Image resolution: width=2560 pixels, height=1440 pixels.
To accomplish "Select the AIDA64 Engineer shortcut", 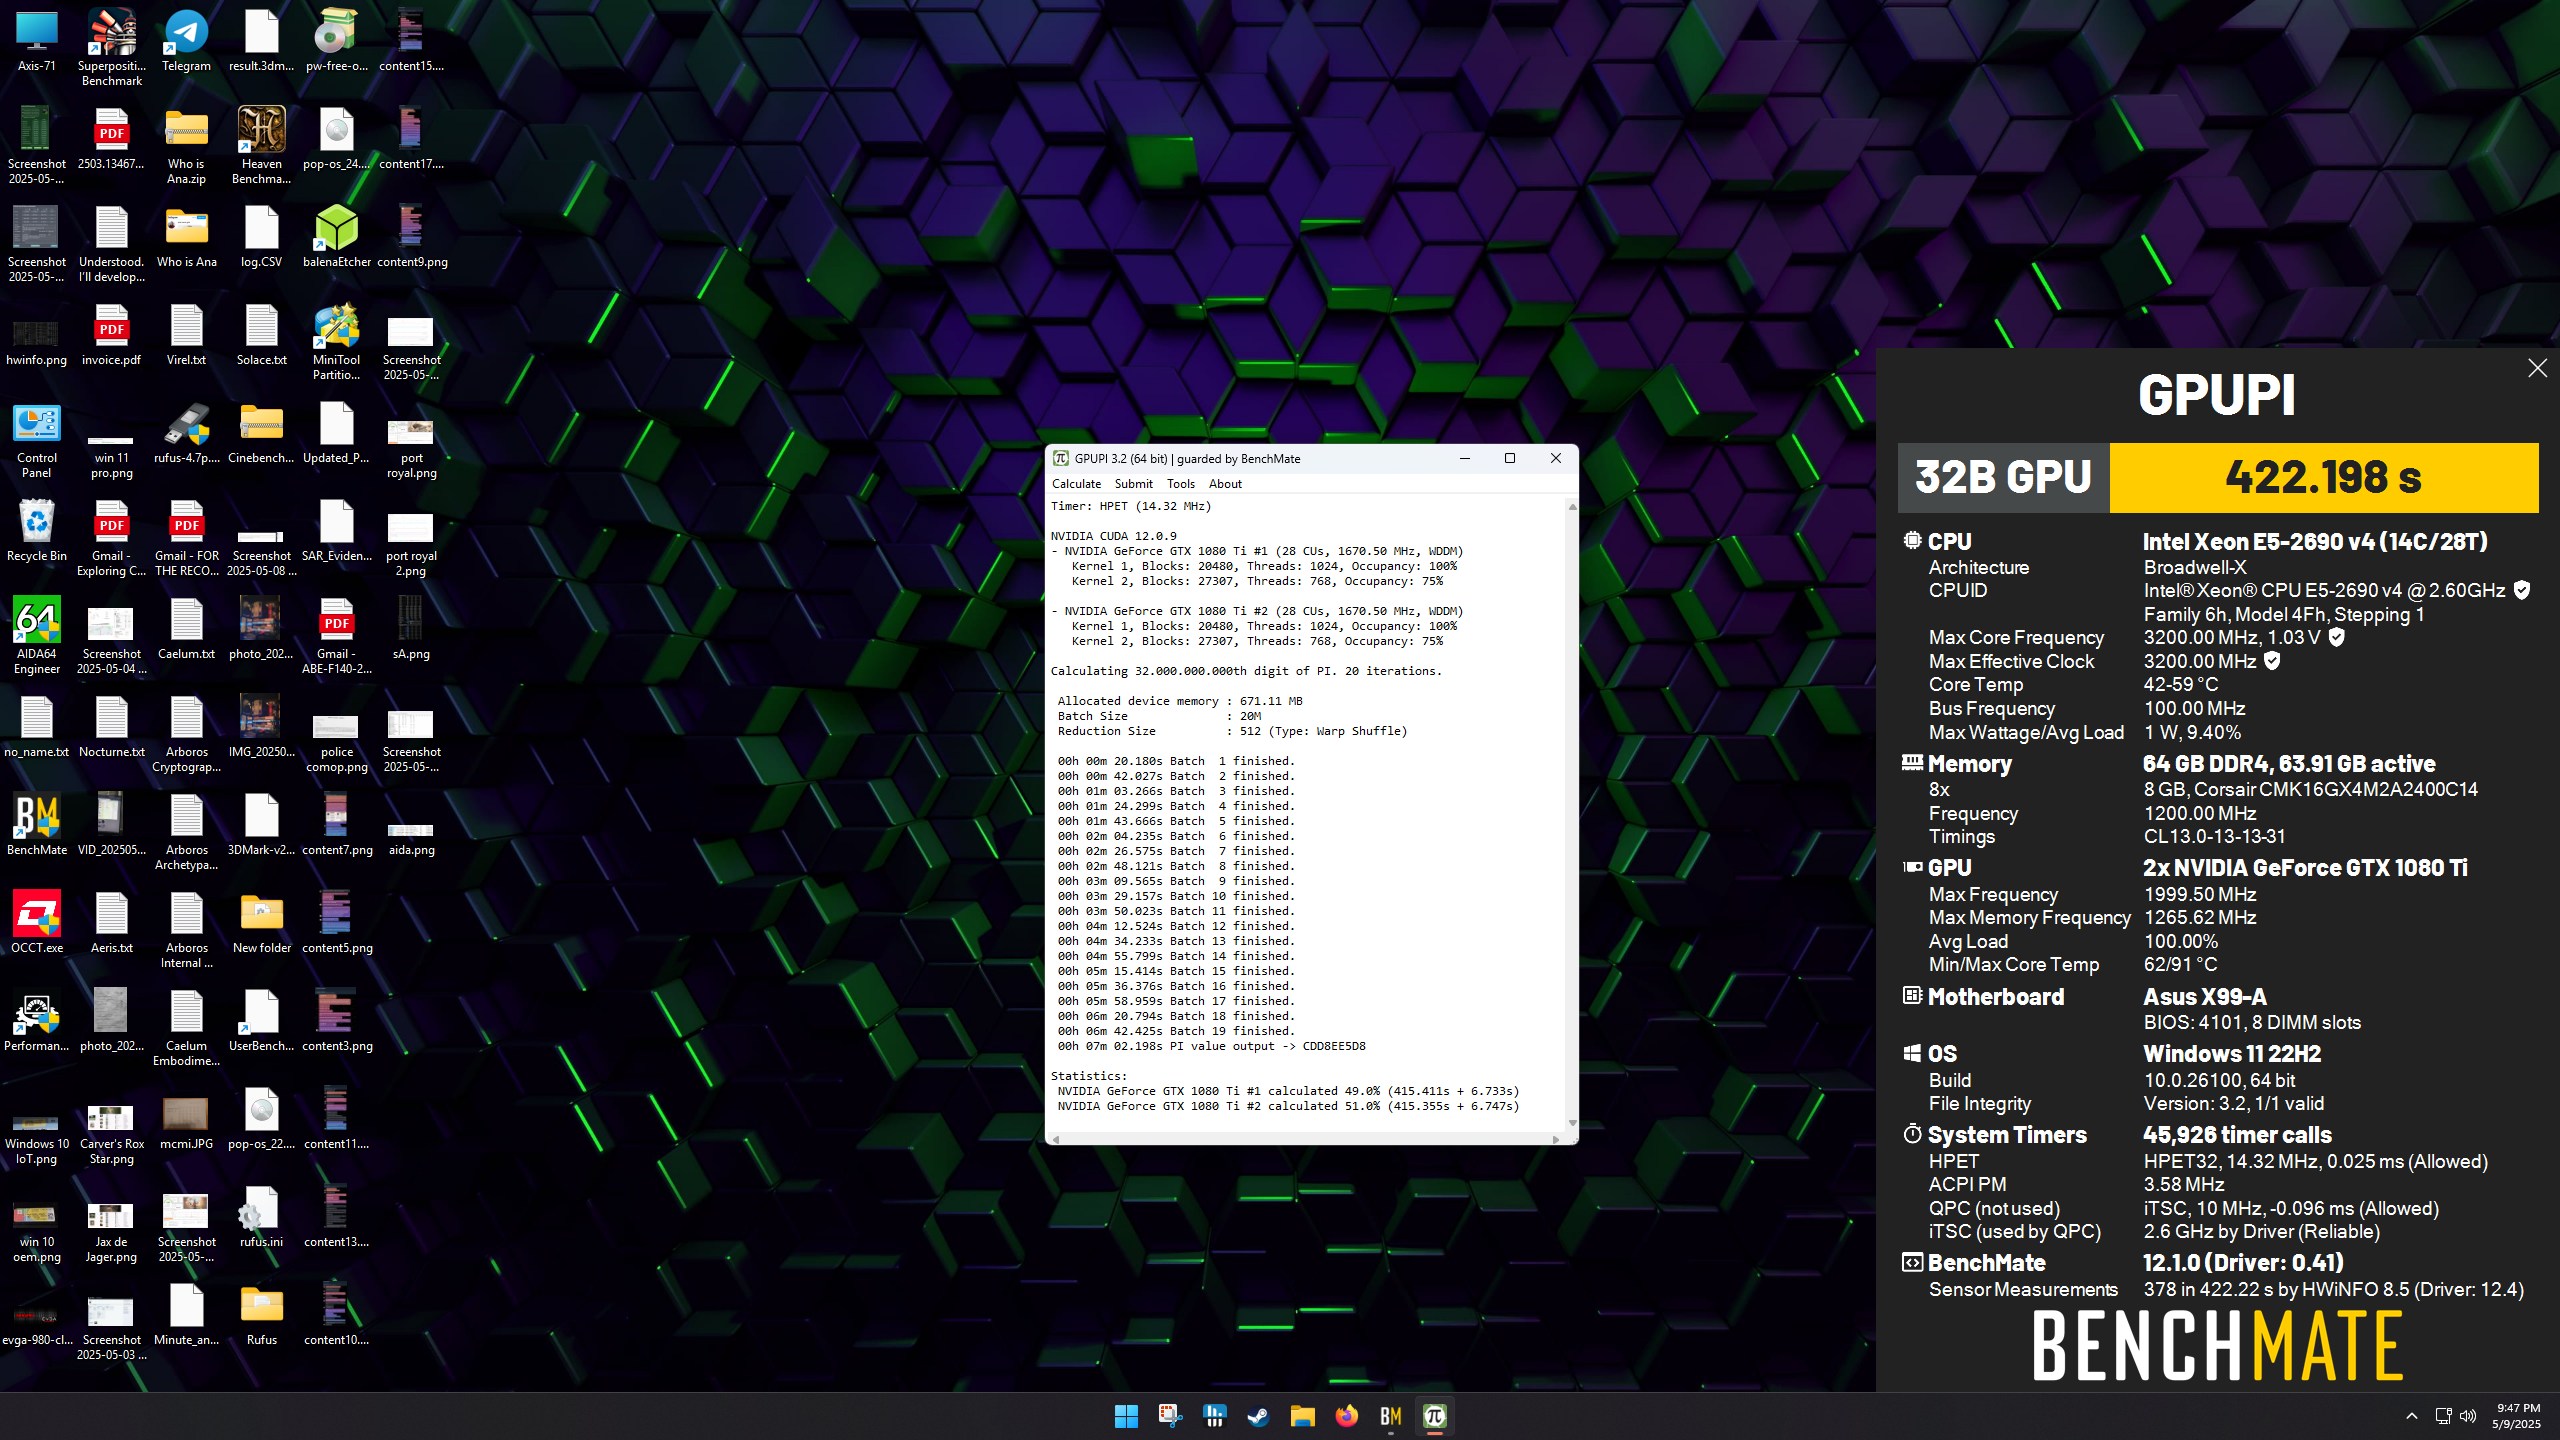I will (x=37, y=635).
